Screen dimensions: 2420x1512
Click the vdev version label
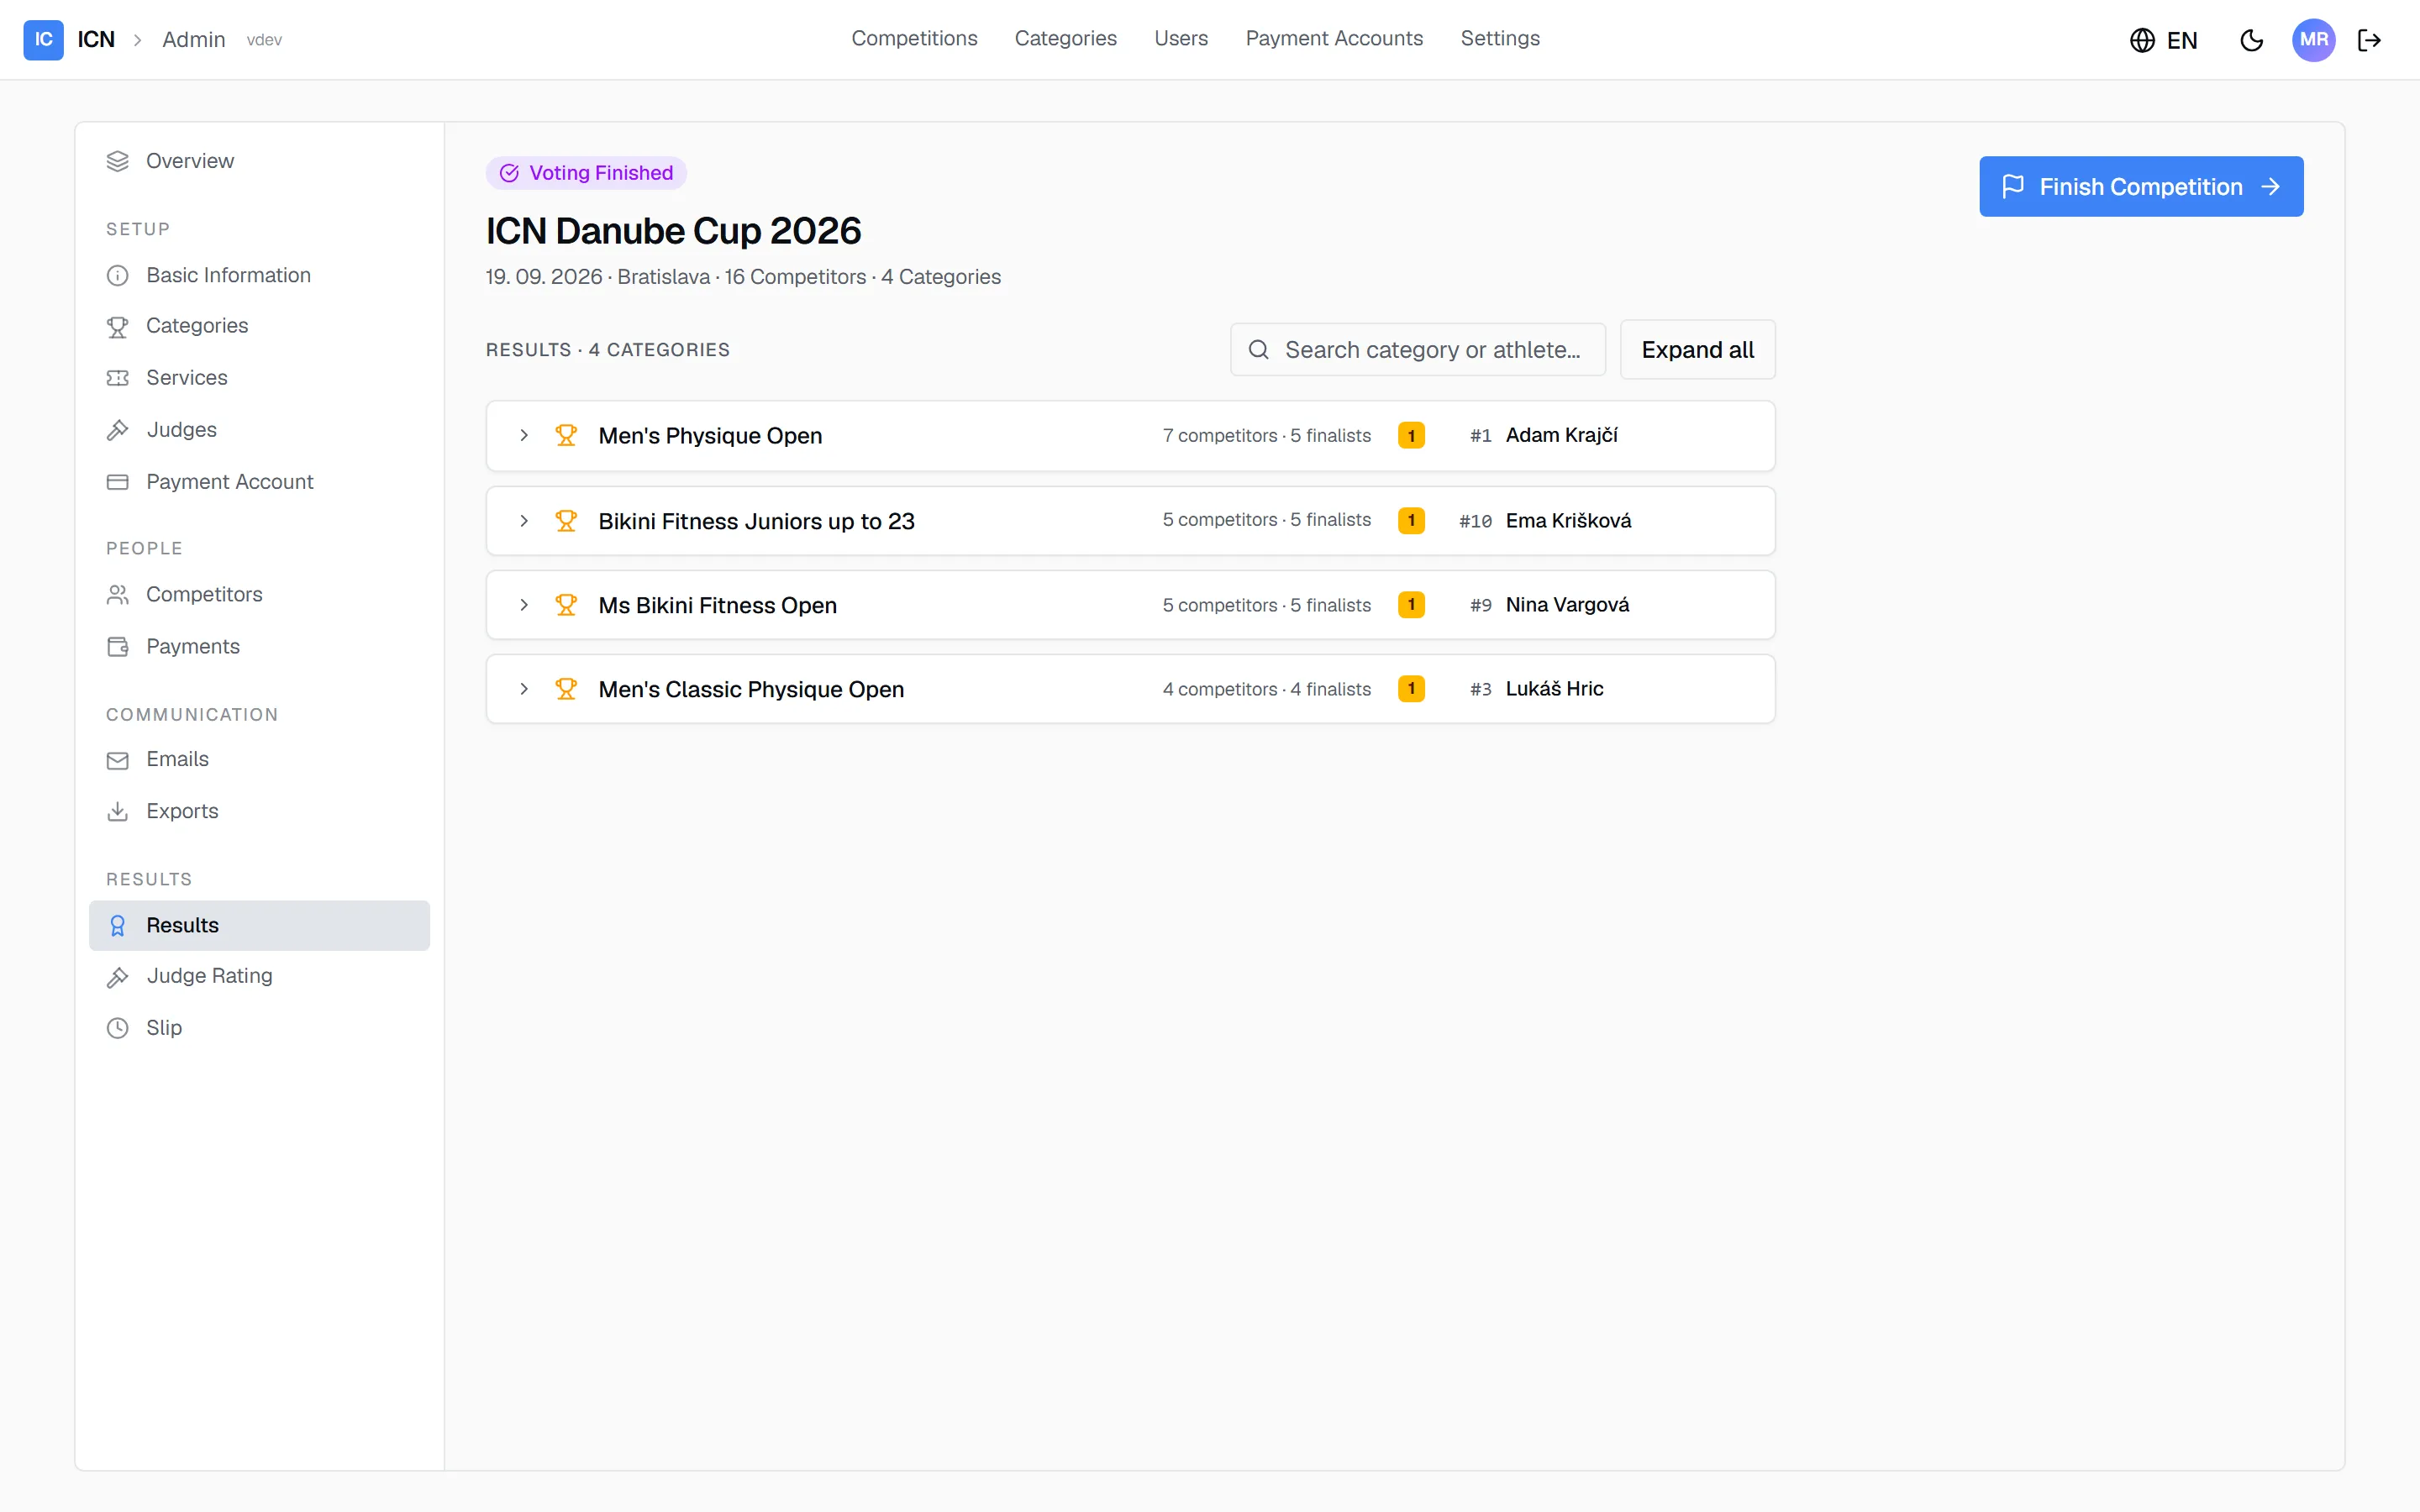click(x=264, y=40)
